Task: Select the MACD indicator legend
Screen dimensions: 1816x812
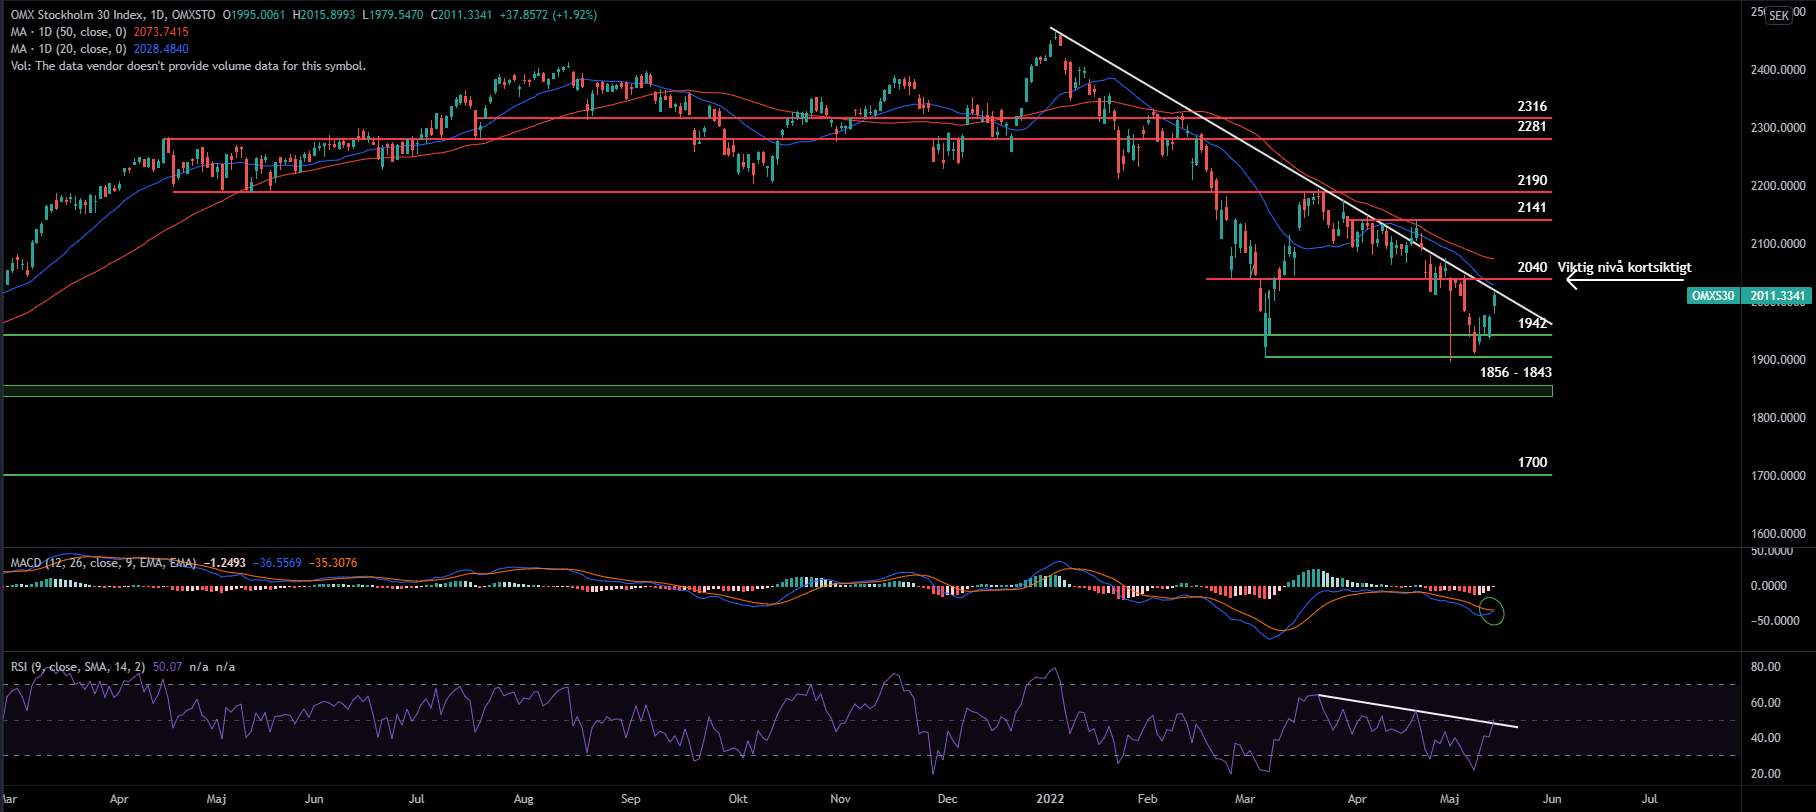Action: point(104,563)
